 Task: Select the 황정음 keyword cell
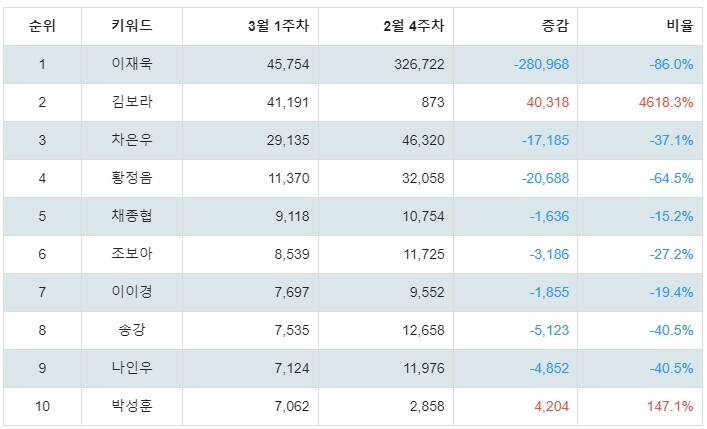[132, 178]
